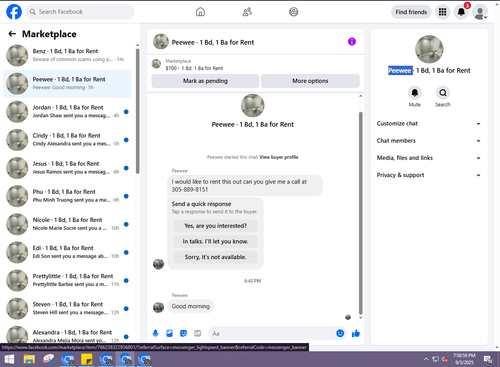
Task: Click the large listing photo in the details panel
Action: coord(429,49)
